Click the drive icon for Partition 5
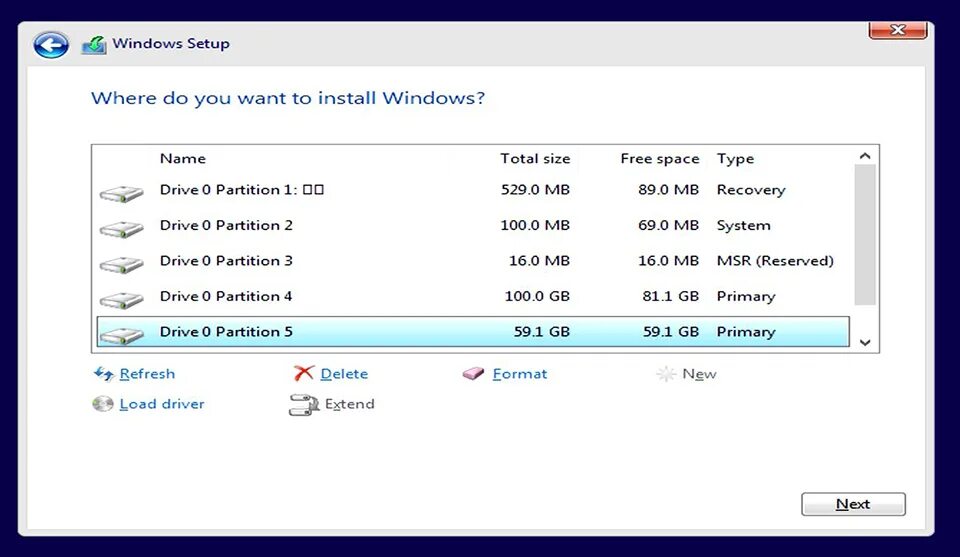 tap(121, 335)
